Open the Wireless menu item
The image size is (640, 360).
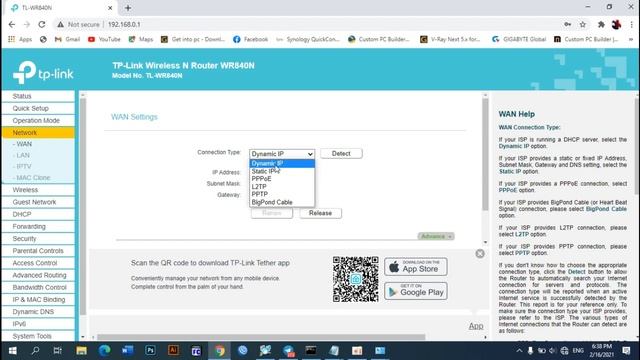(38, 190)
